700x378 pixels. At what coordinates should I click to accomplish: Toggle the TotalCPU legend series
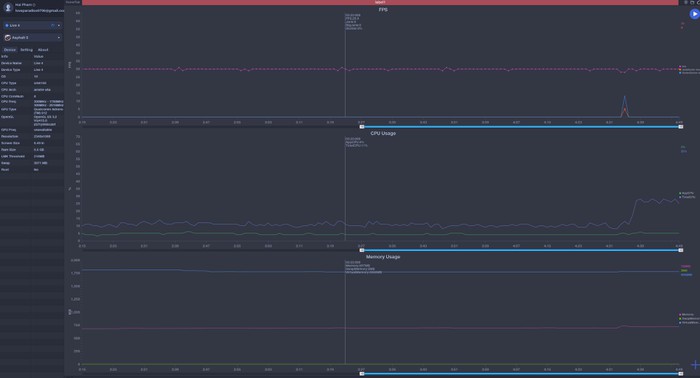click(688, 197)
